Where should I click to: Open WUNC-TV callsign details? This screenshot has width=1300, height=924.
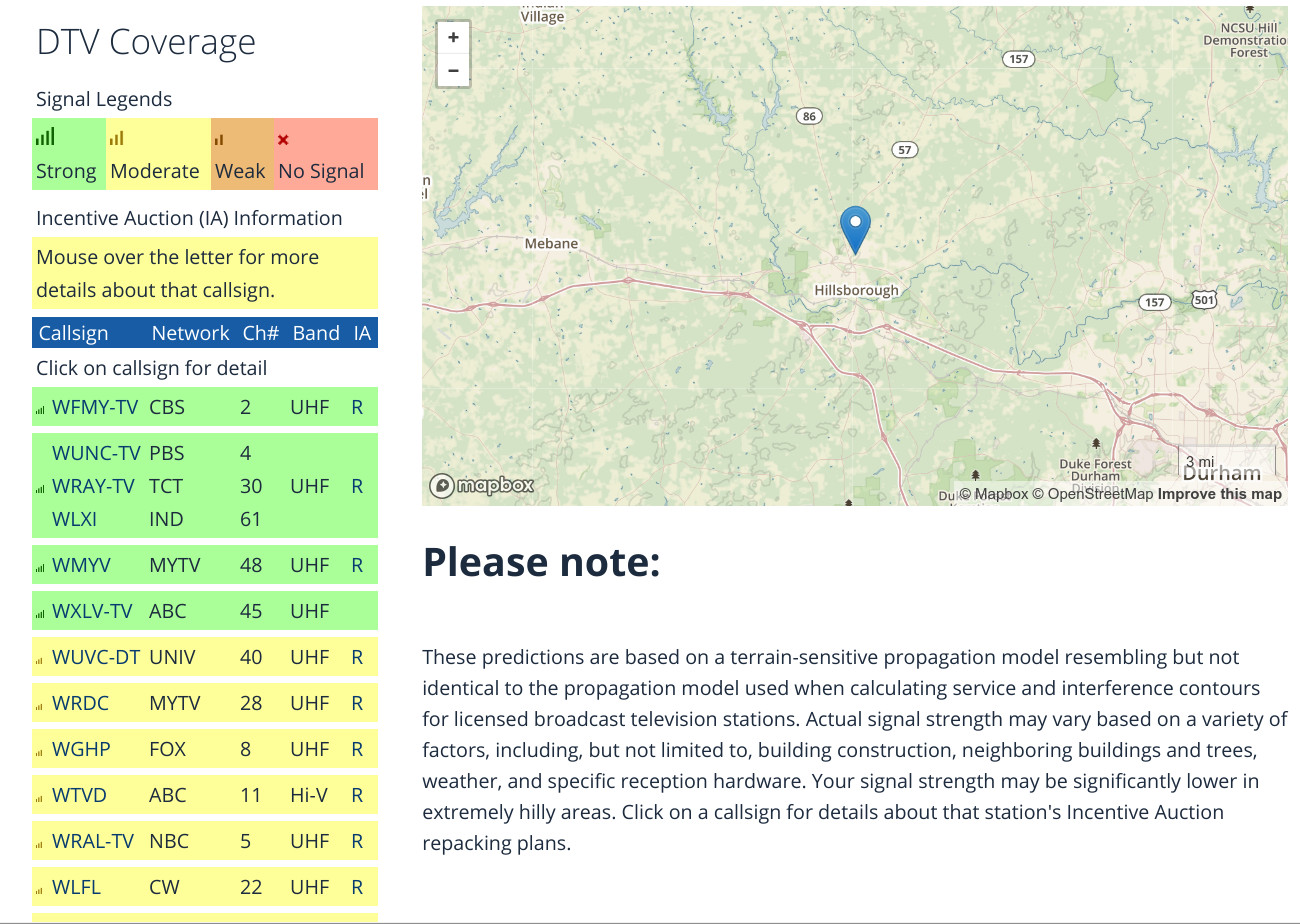click(96, 453)
